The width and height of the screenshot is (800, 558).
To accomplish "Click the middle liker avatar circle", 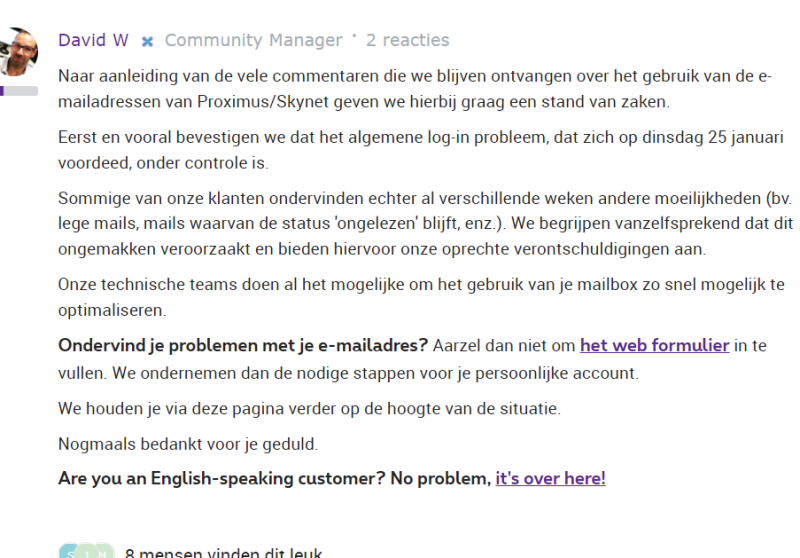I will coord(87,551).
